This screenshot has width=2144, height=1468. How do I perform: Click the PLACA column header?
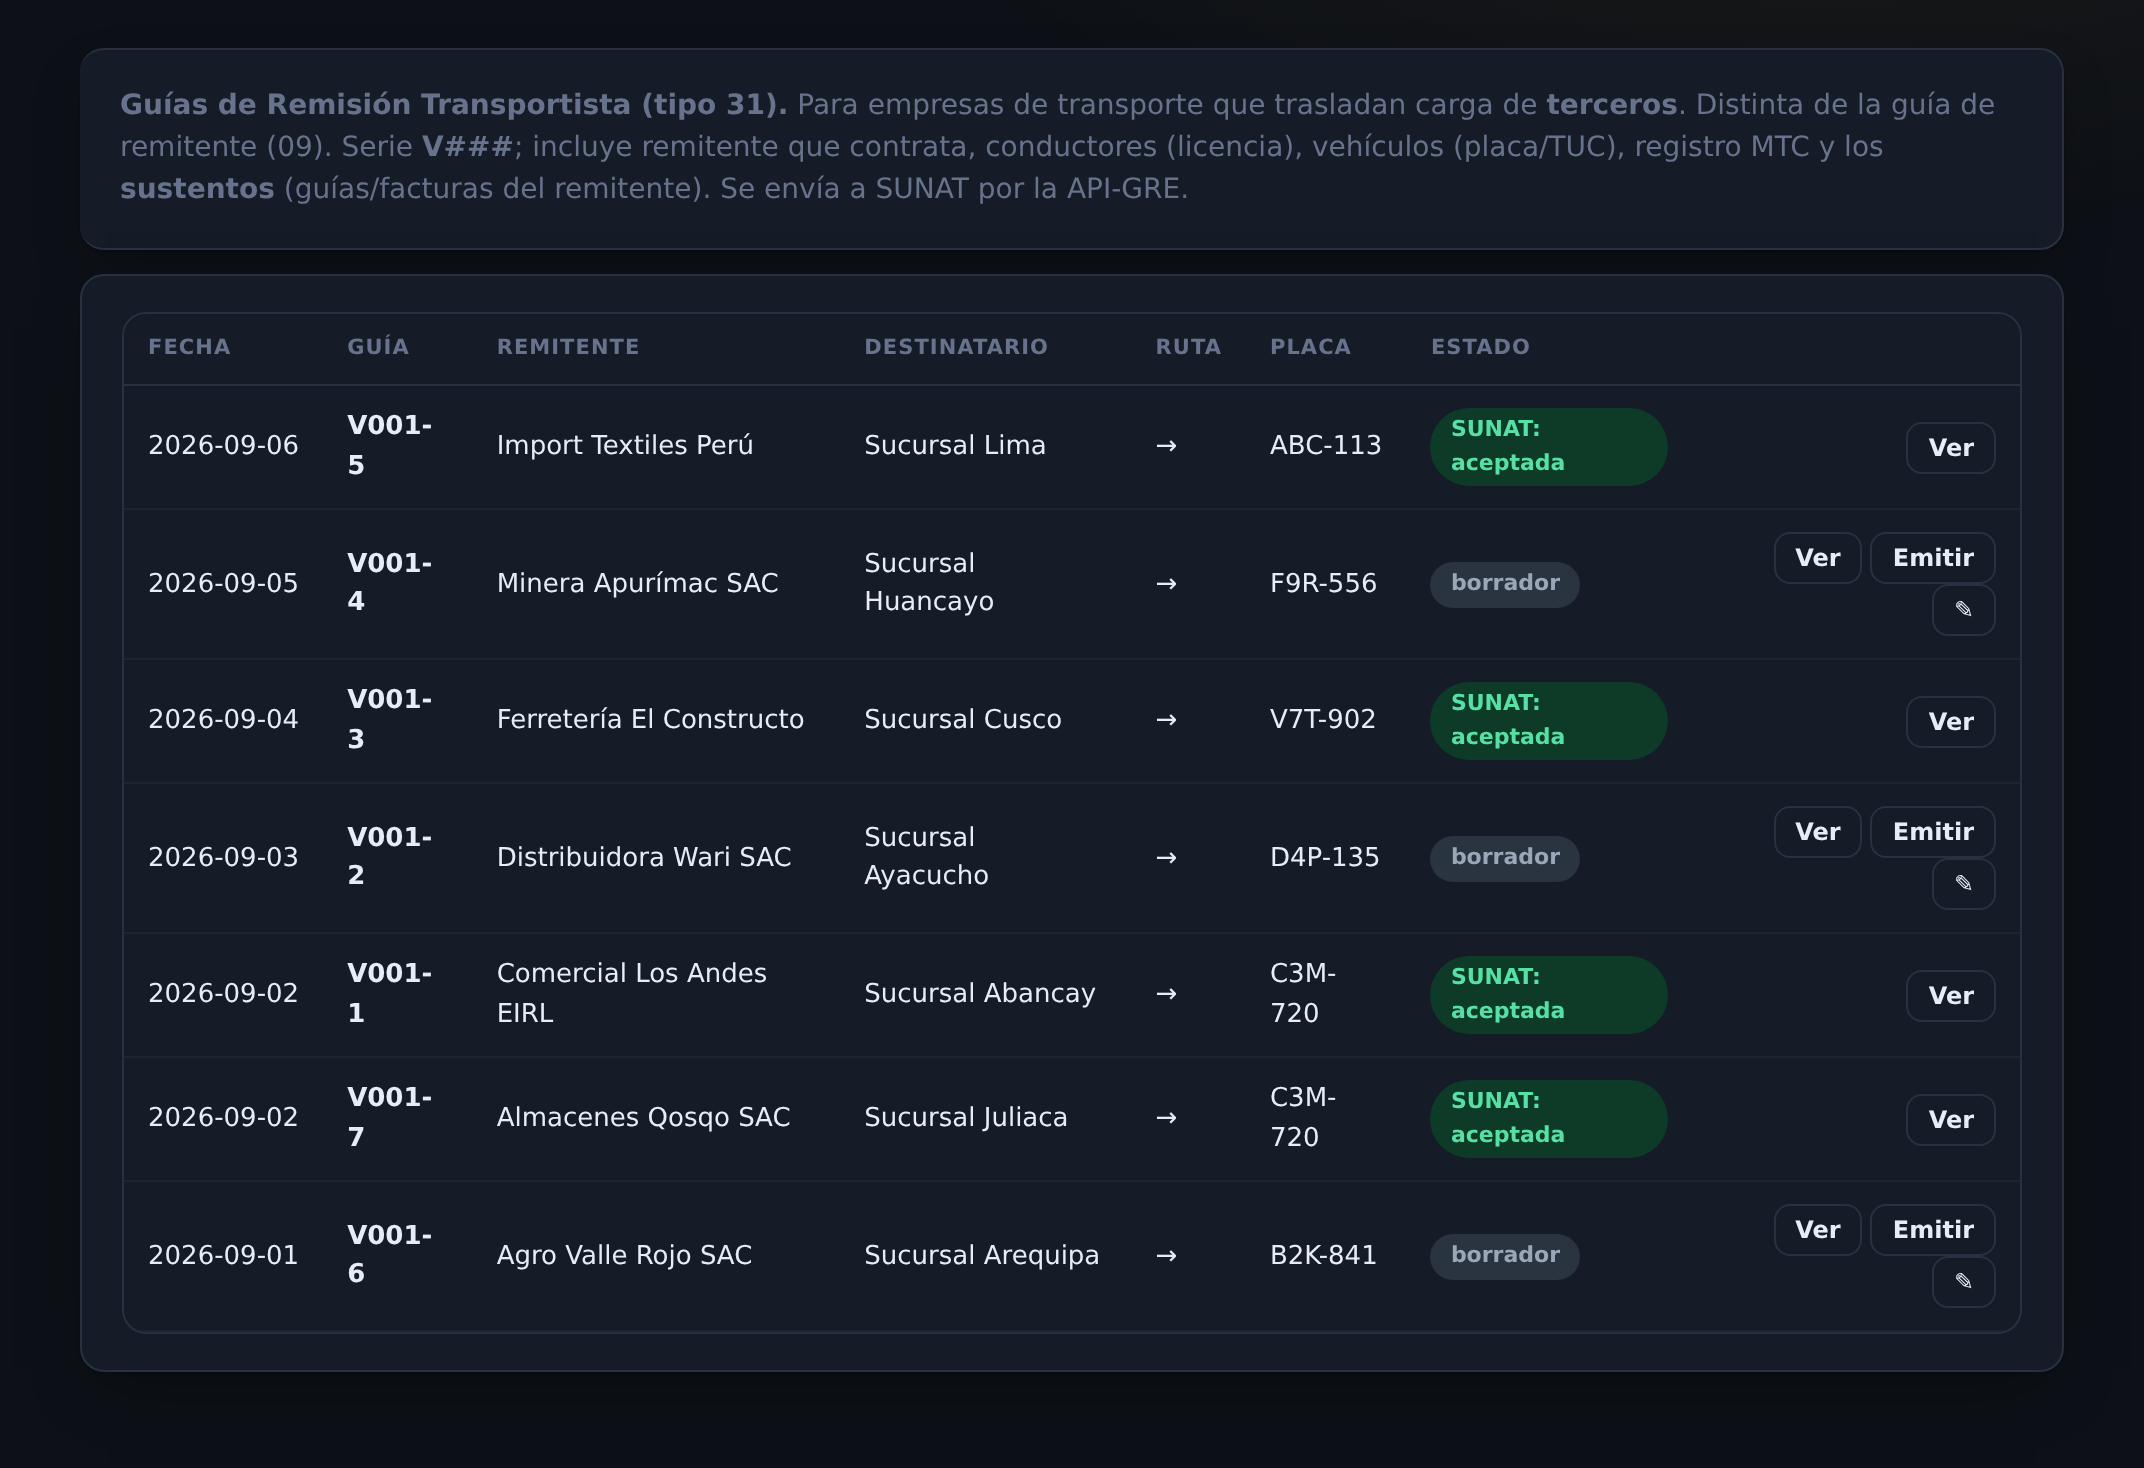[x=1310, y=347]
